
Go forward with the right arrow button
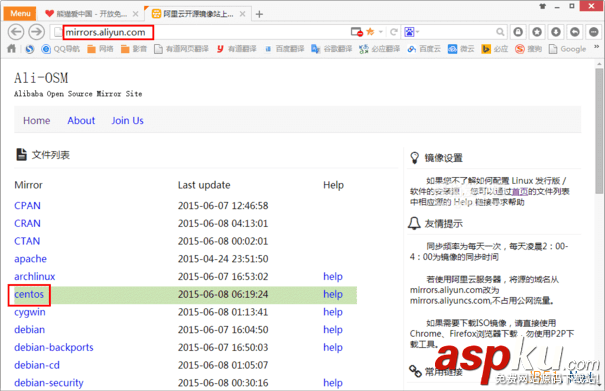37,32
